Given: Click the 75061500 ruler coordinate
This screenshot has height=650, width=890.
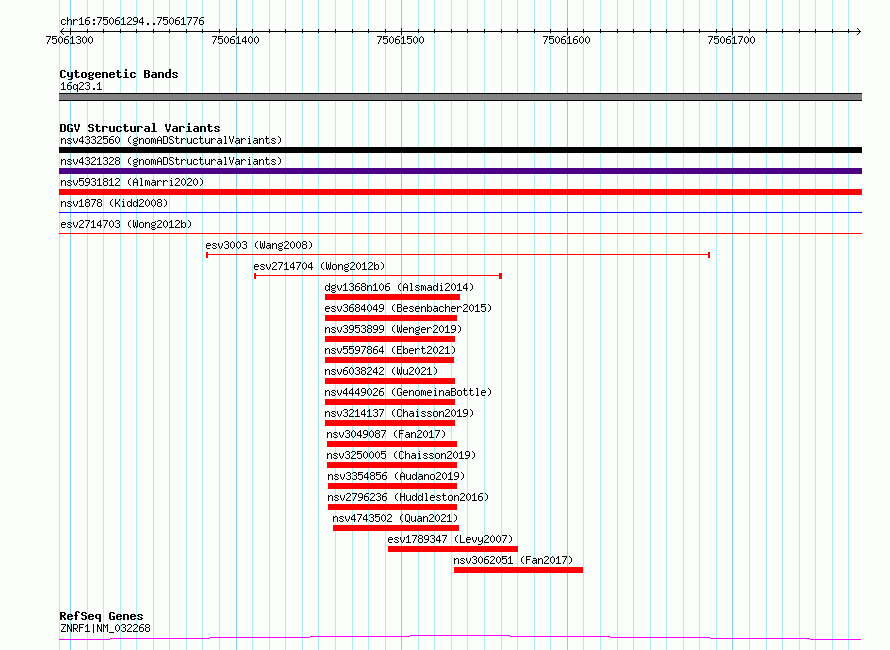Looking at the screenshot, I should click(x=400, y=40).
